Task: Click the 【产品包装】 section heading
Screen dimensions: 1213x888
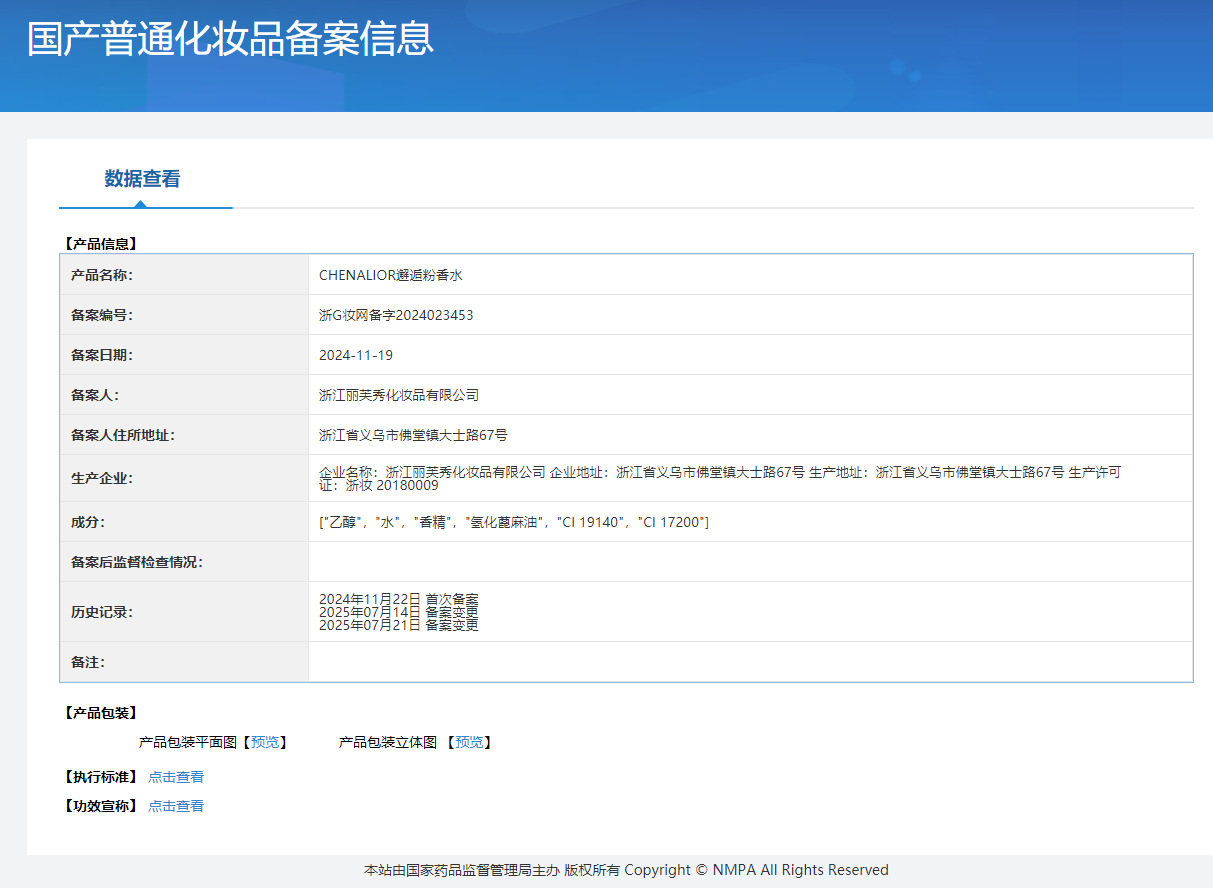Action: (99, 713)
